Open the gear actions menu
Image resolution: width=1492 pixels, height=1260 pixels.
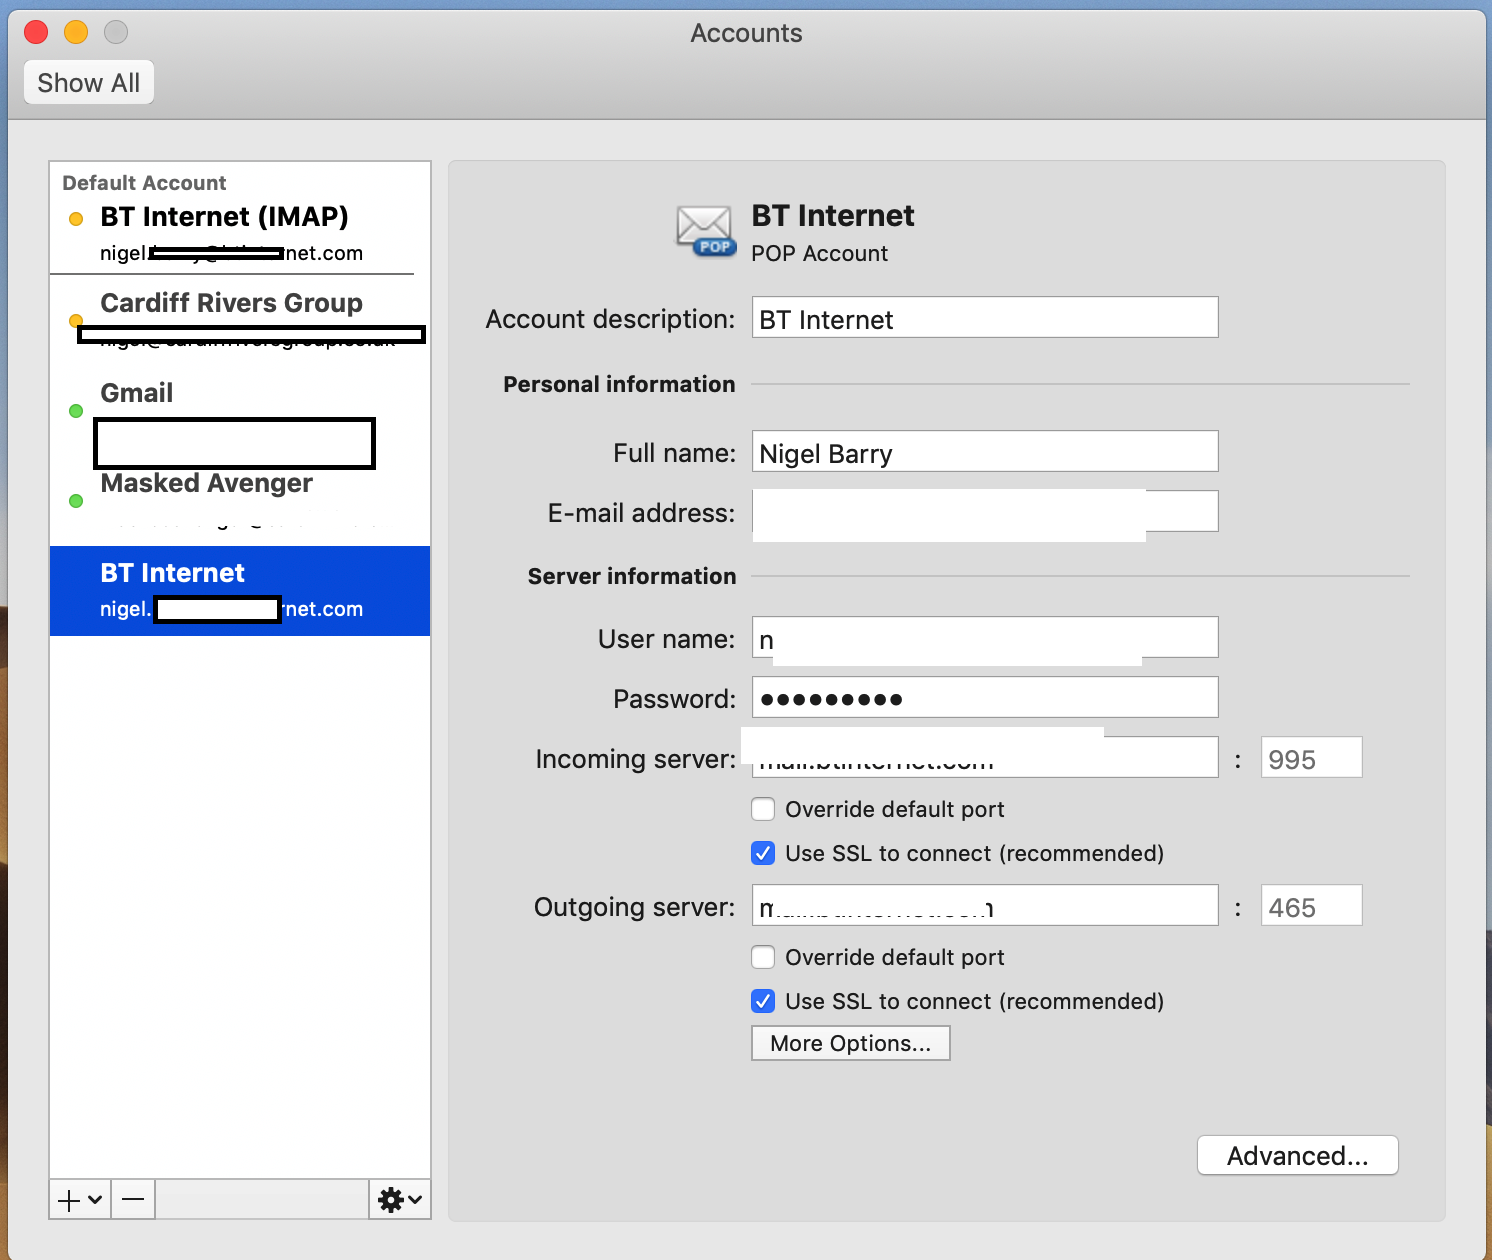(400, 1199)
